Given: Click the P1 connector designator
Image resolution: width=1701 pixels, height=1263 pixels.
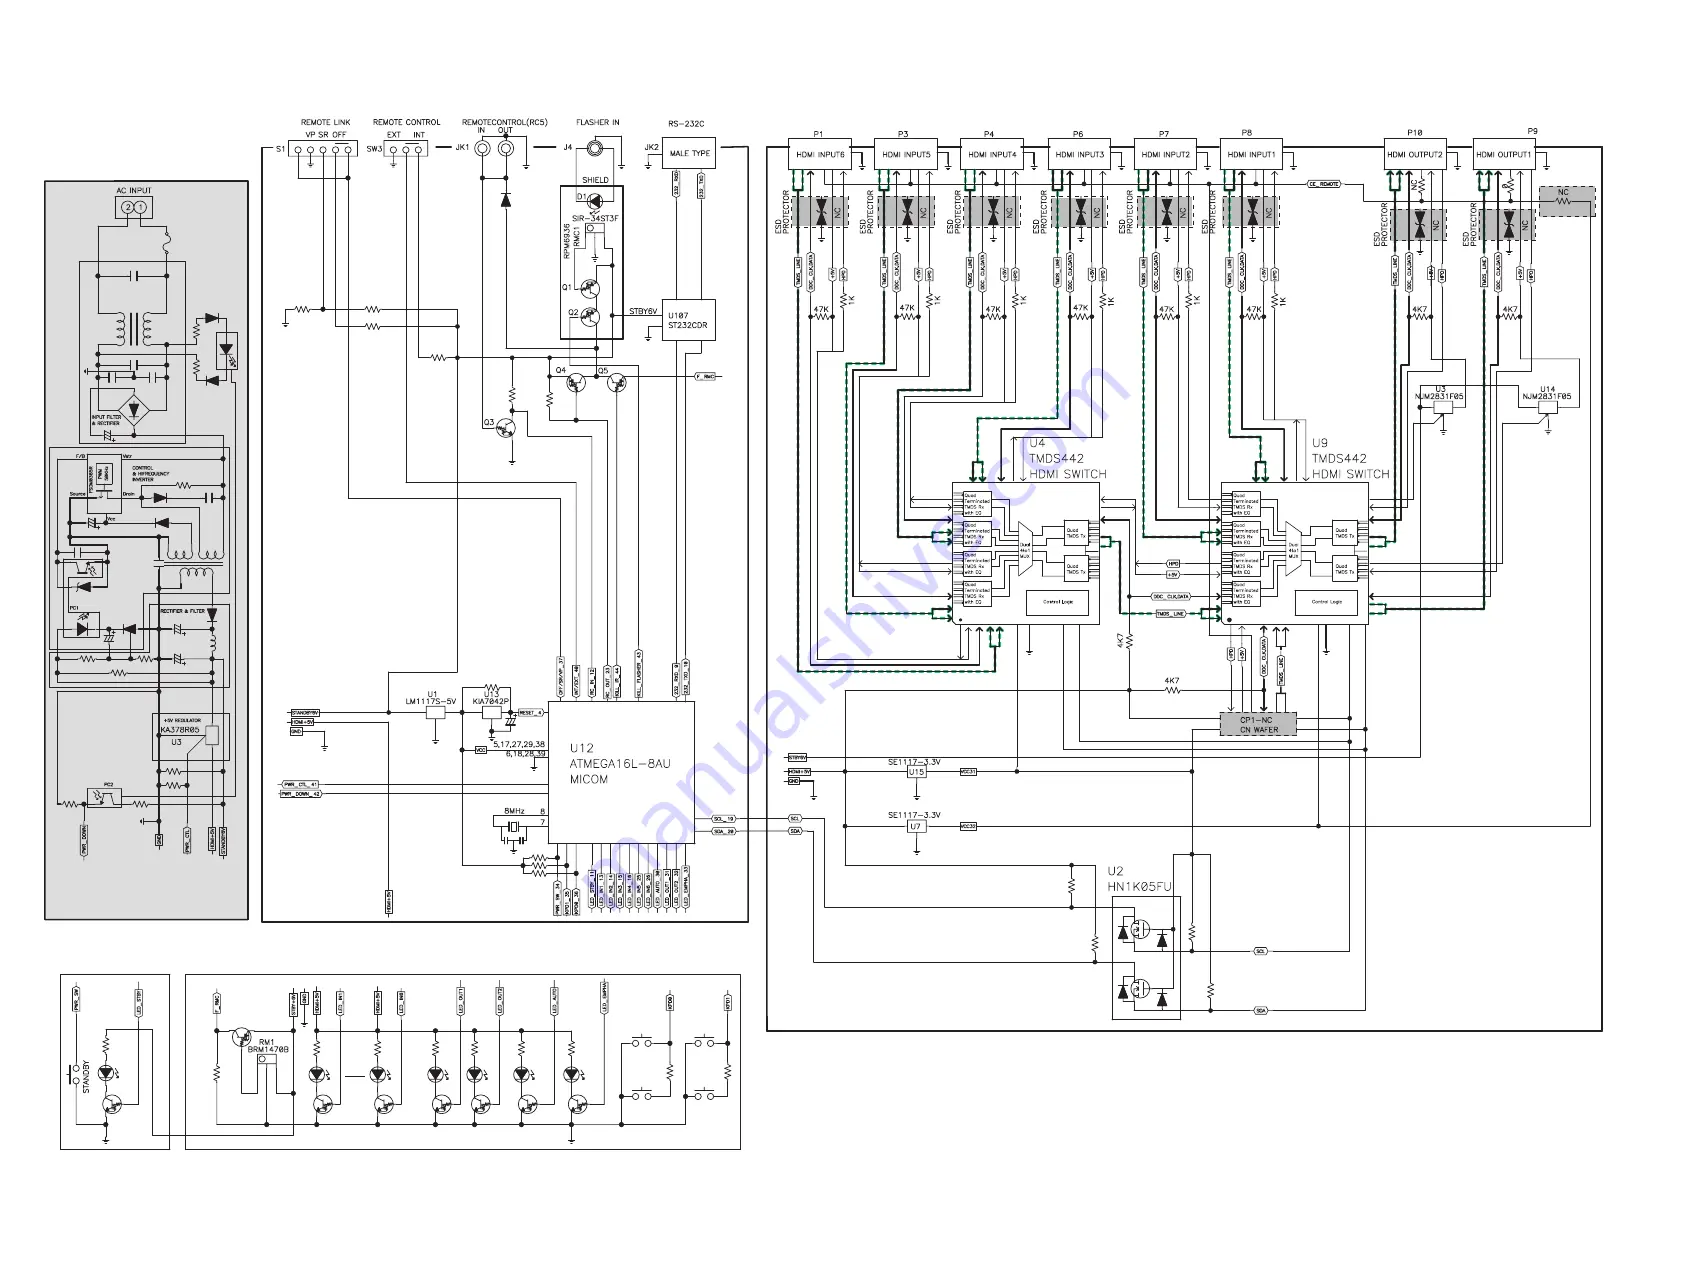Looking at the screenshot, I should click(818, 133).
